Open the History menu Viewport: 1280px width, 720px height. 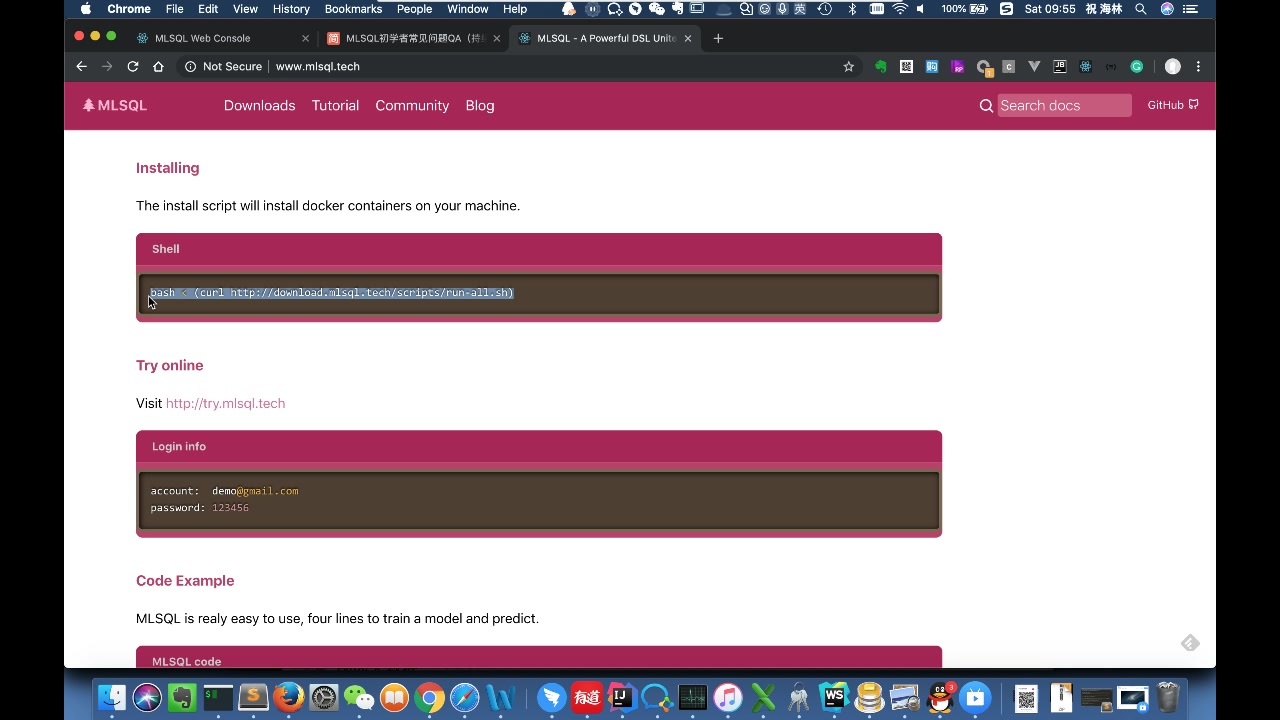coord(291,9)
